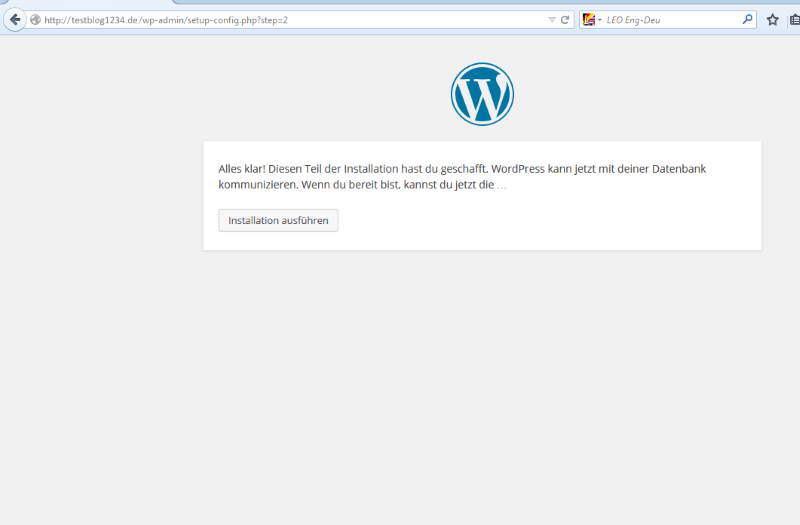Image resolution: width=800 pixels, height=525 pixels.
Task: Open the bookmarks list icon
Action: point(794,20)
